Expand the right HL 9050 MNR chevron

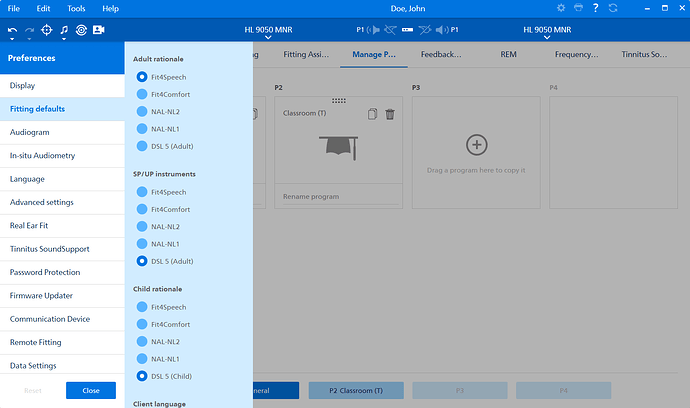[x=547, y=38]
